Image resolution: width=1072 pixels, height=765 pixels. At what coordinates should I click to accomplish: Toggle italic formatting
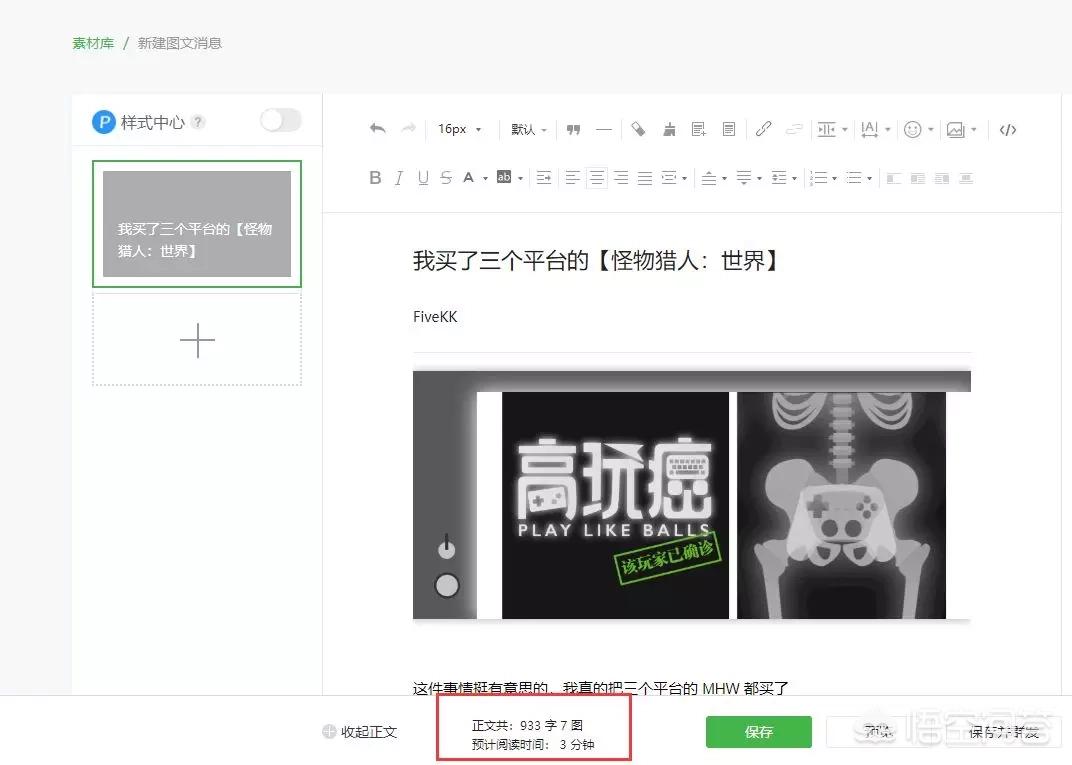click(399, 178)
